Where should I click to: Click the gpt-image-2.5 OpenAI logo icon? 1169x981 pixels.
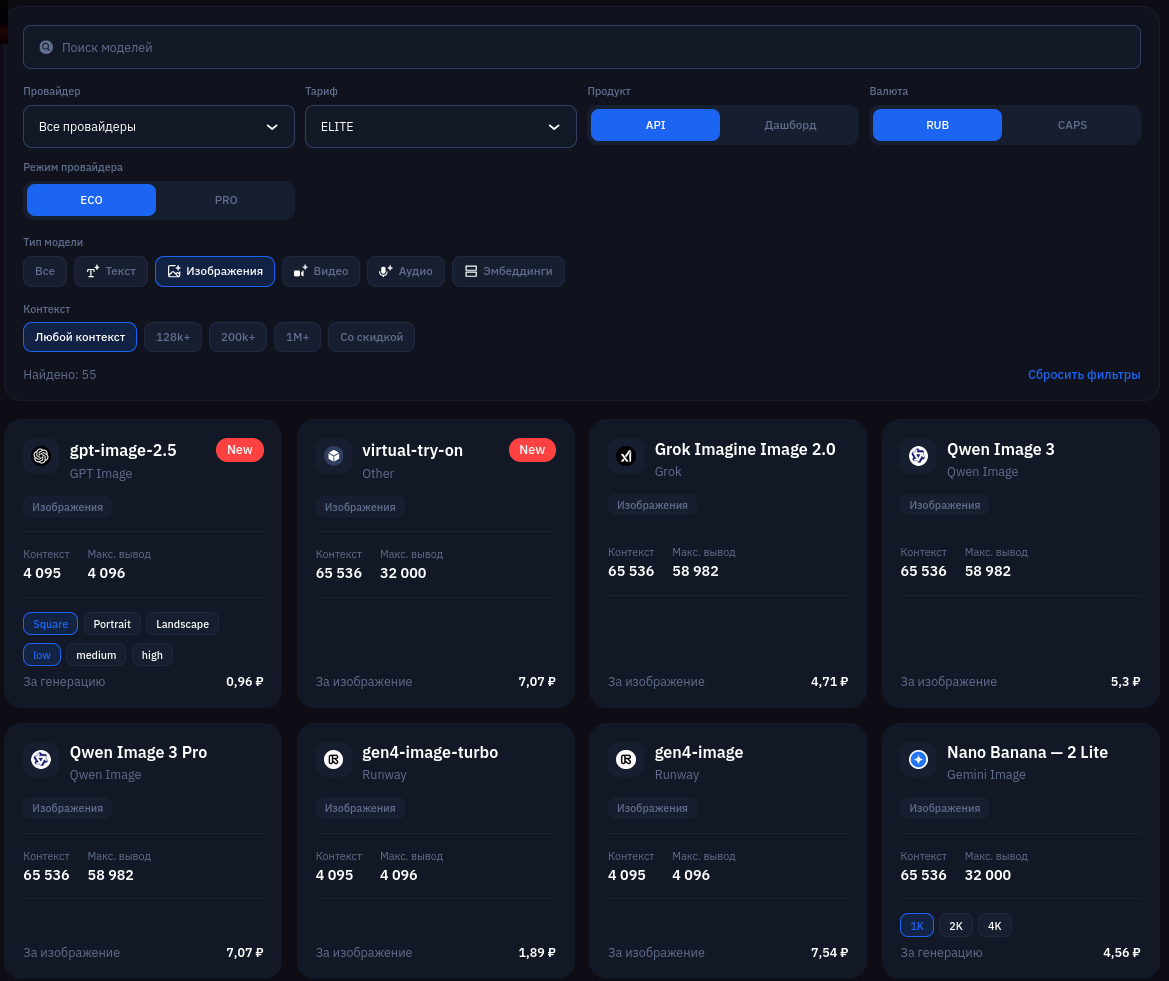41,455
